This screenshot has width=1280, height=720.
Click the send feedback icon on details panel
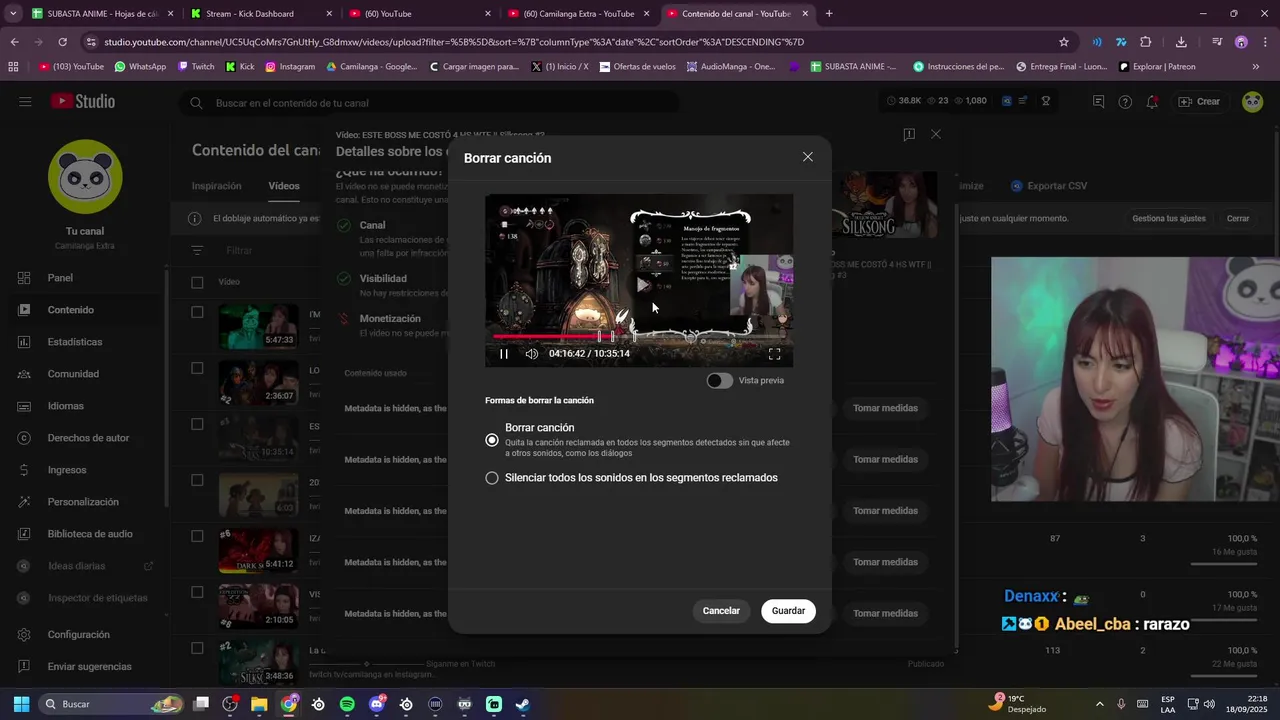(909, 134)
